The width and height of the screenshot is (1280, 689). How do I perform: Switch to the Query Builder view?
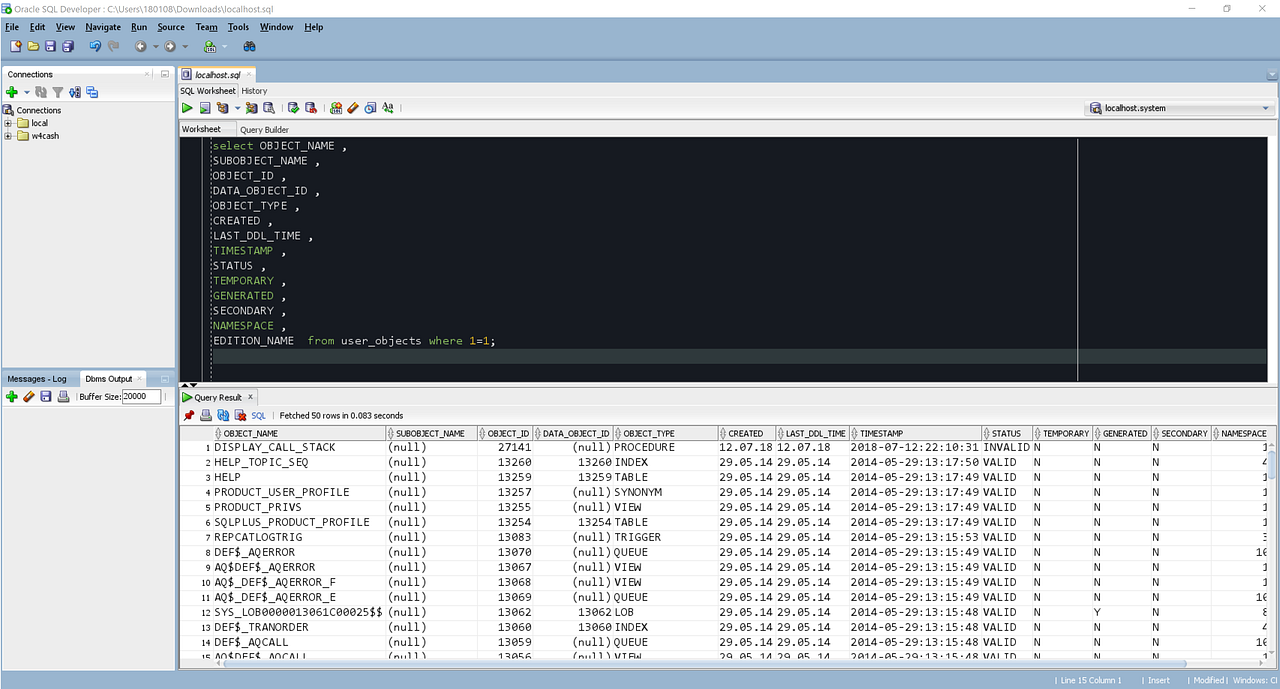264,129
